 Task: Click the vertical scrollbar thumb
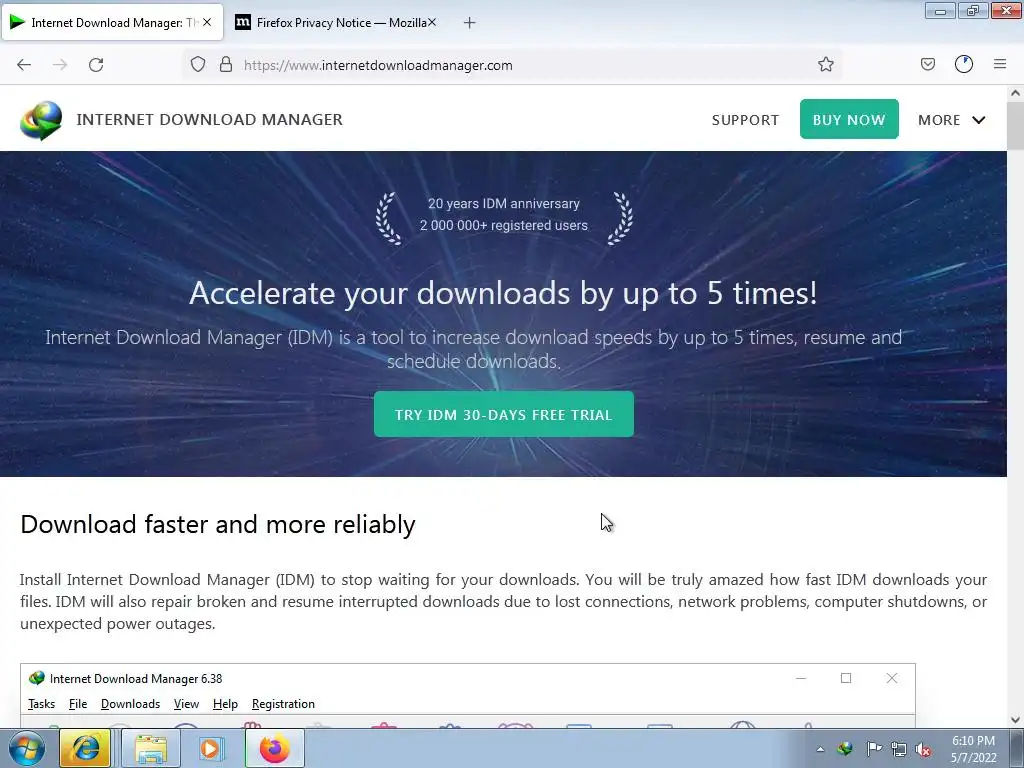tap(1015, 125)
